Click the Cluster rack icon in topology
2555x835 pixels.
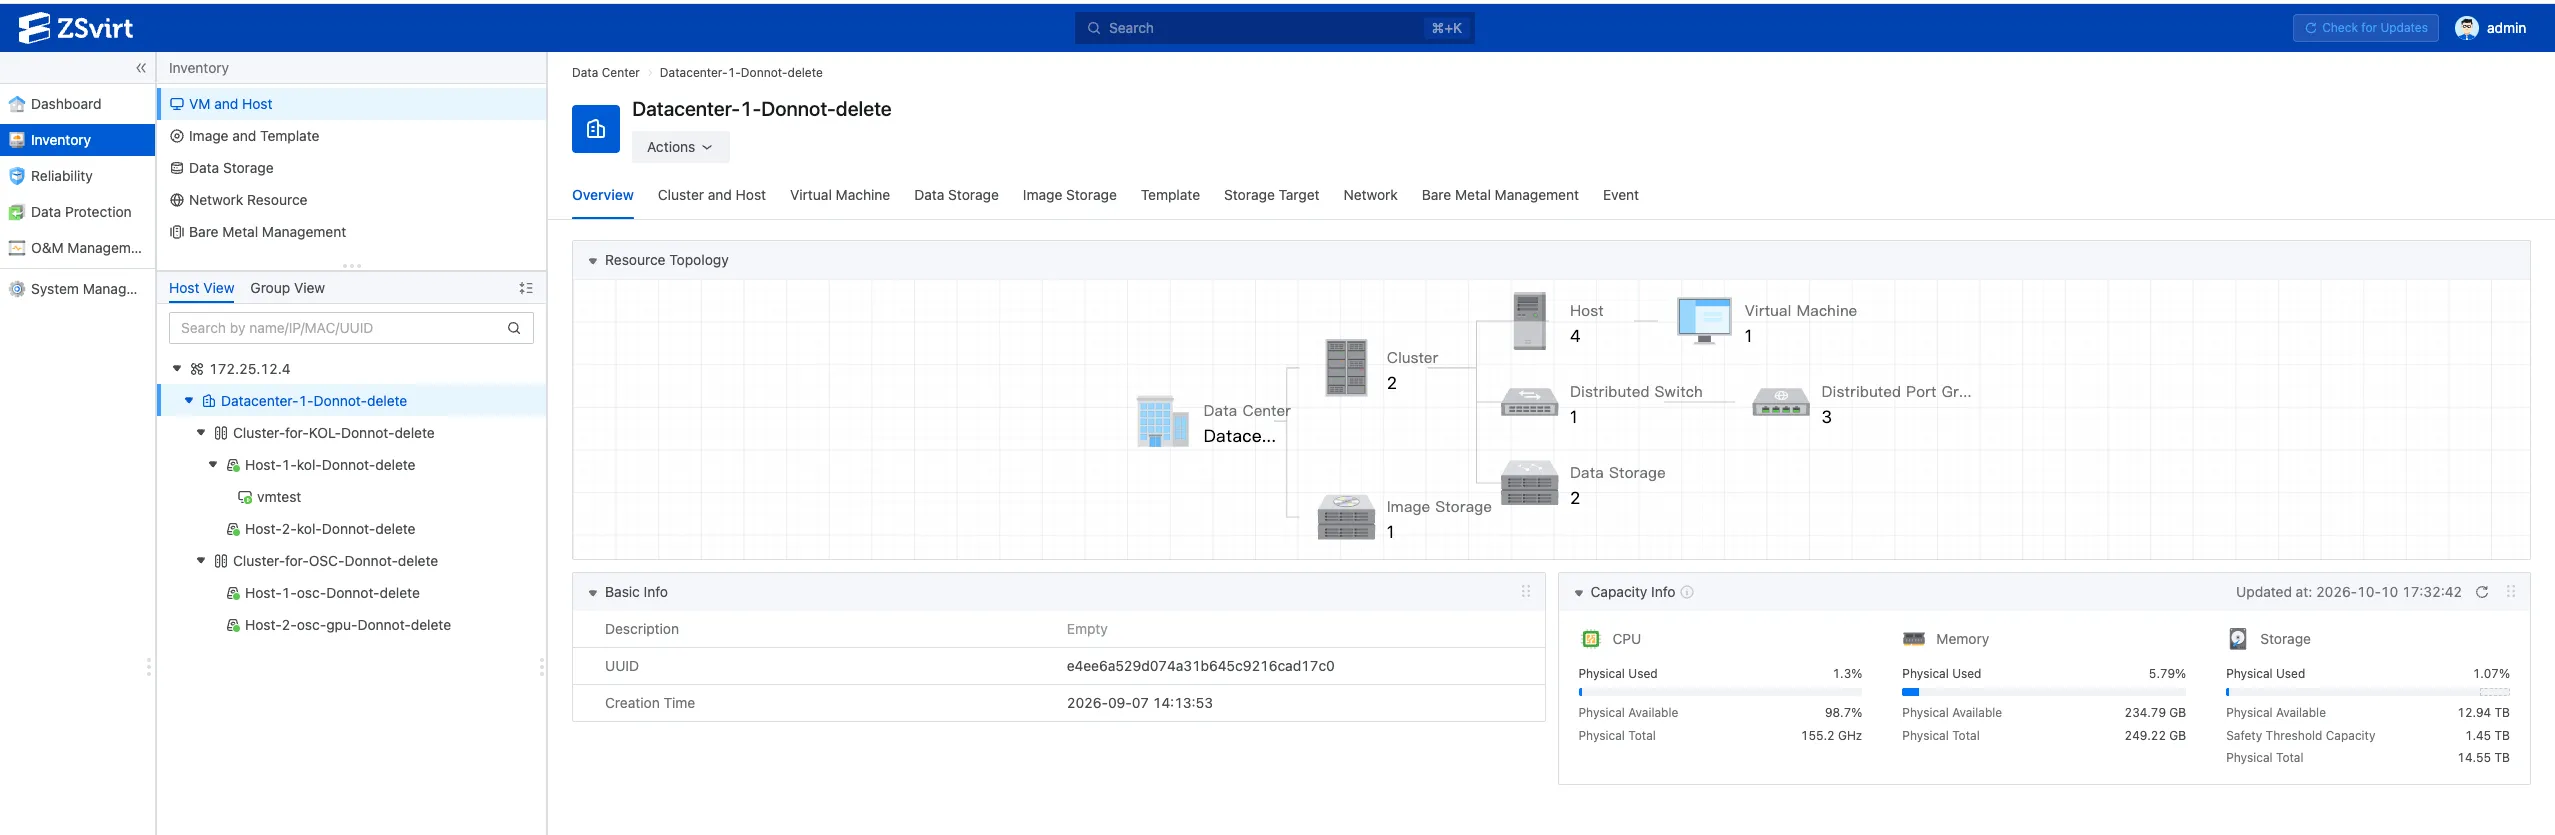tap(1346, 367)
